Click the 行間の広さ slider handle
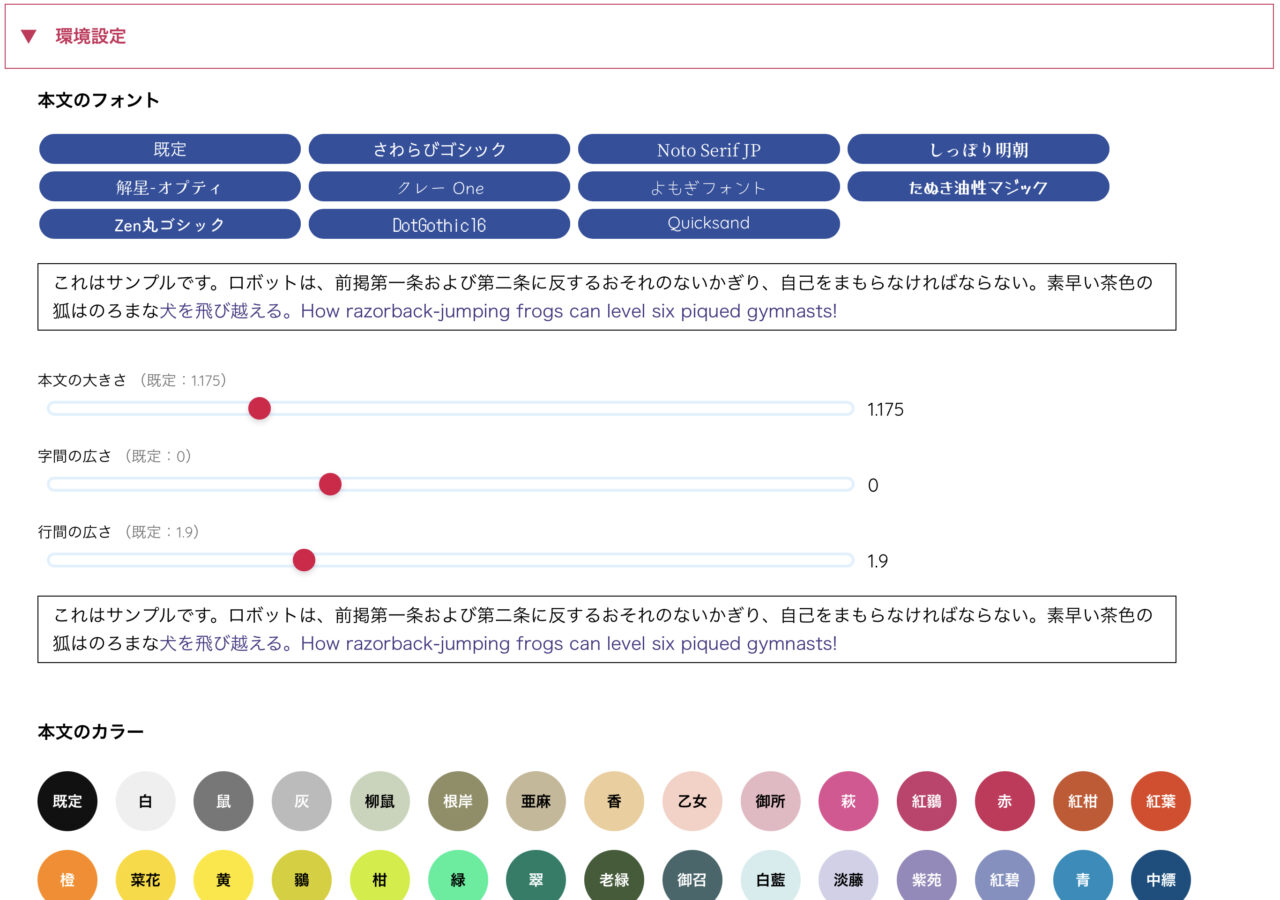Image resolution: width=1280 pixels, height=900 pixels. point(304,561)
